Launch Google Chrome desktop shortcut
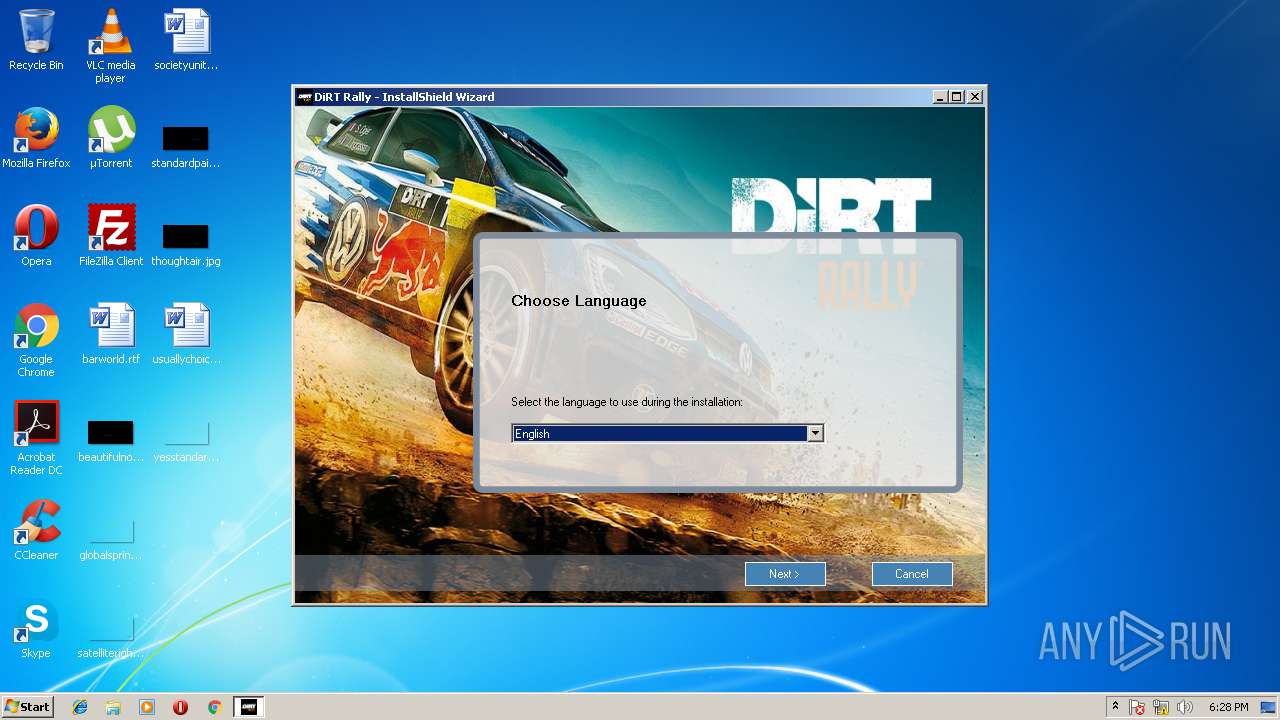Screen dimensions: 1280x720 point(36,340)
